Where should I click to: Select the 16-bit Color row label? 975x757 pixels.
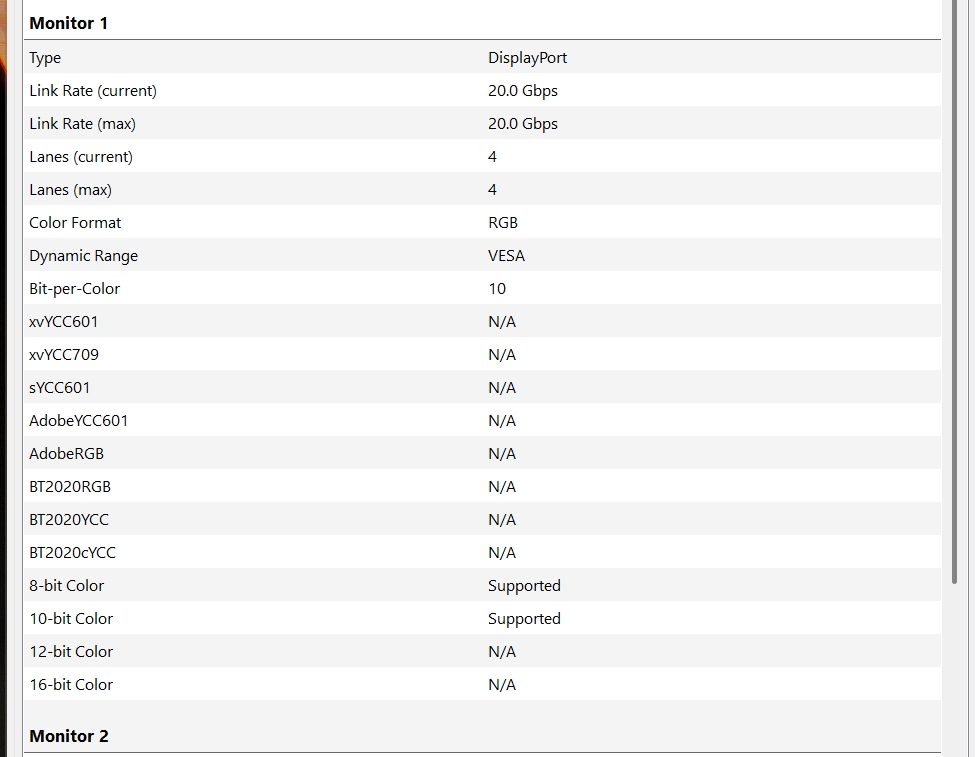[x=71, y=685]
